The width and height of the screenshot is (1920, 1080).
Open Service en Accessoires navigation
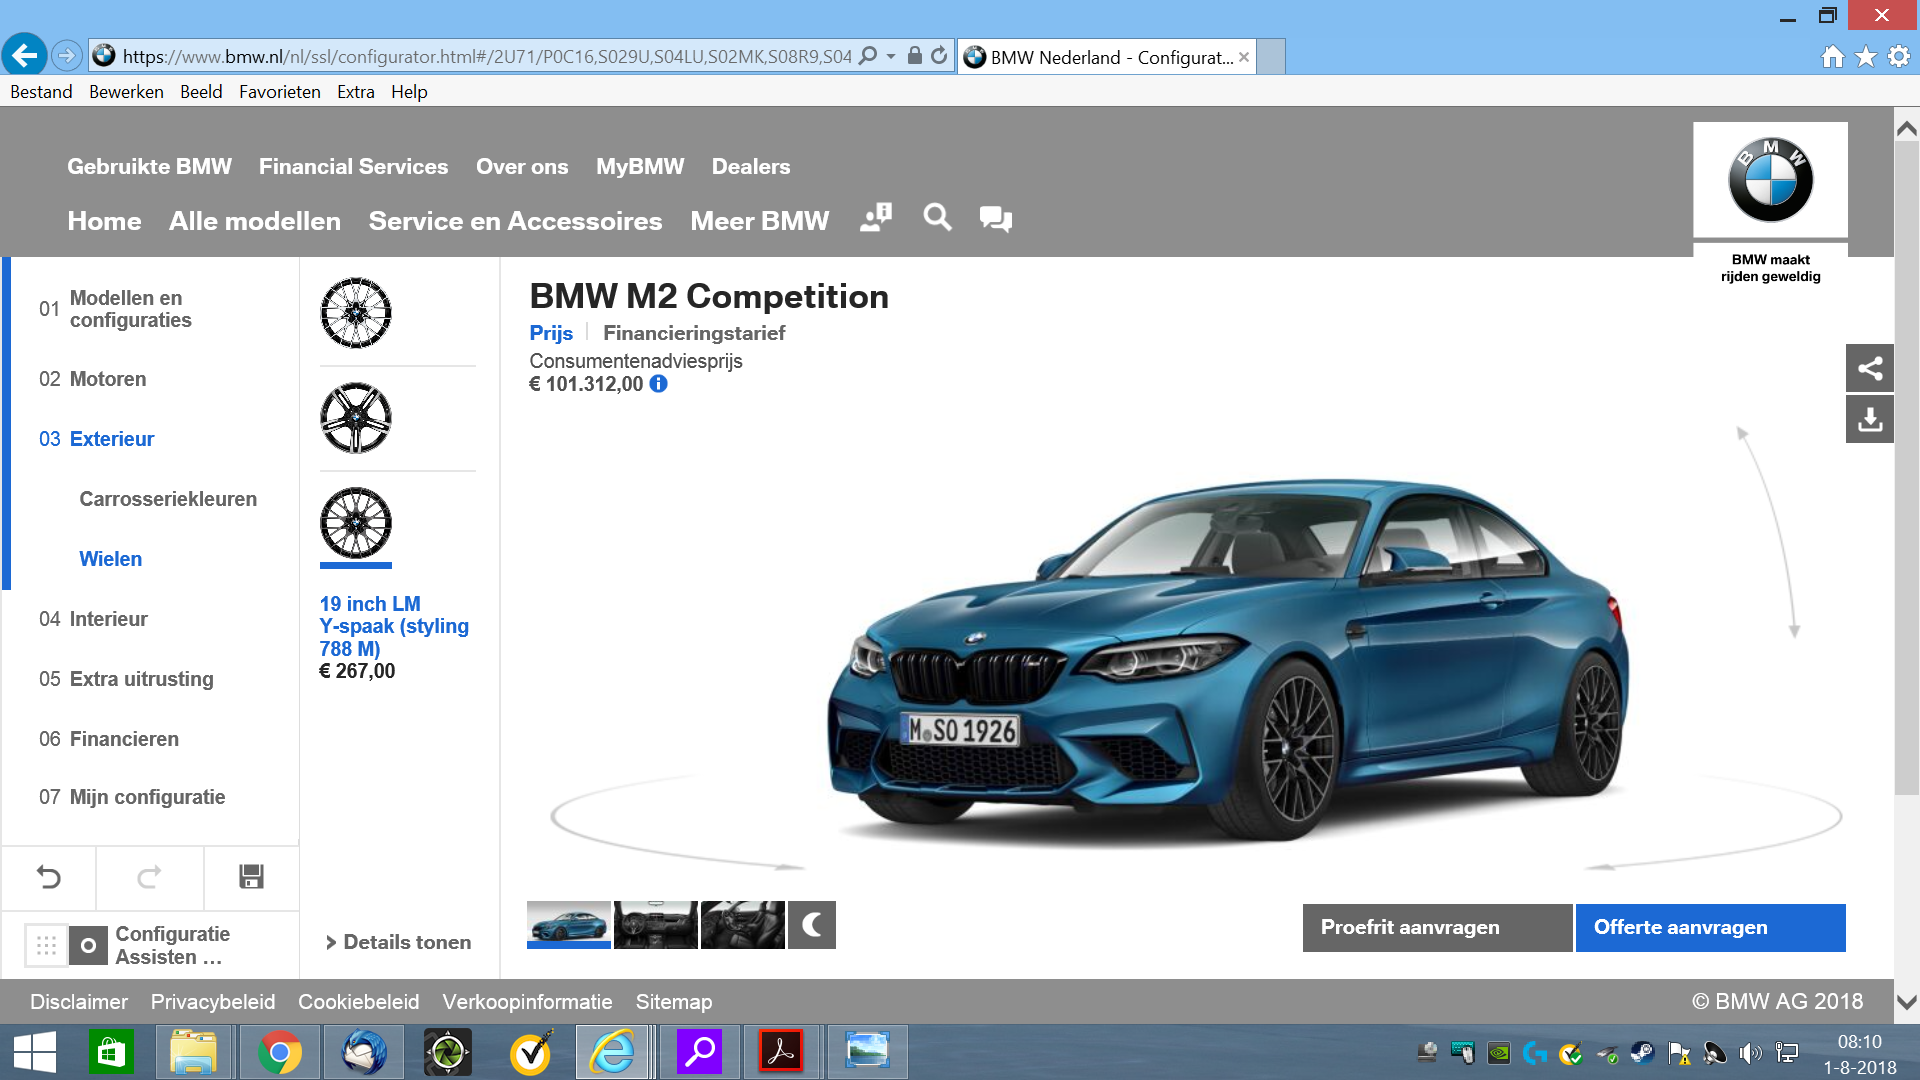[x=515, y=221]
